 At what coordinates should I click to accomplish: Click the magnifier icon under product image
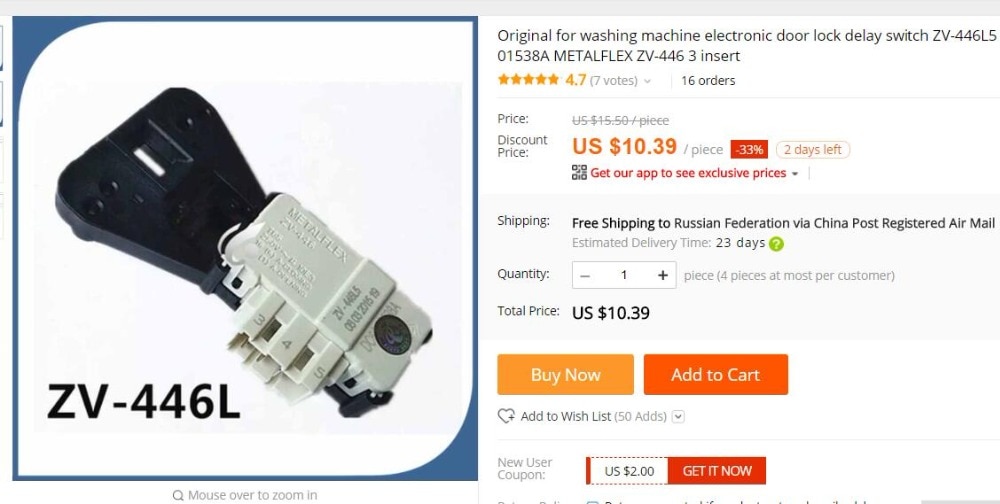tap(178, 496)
